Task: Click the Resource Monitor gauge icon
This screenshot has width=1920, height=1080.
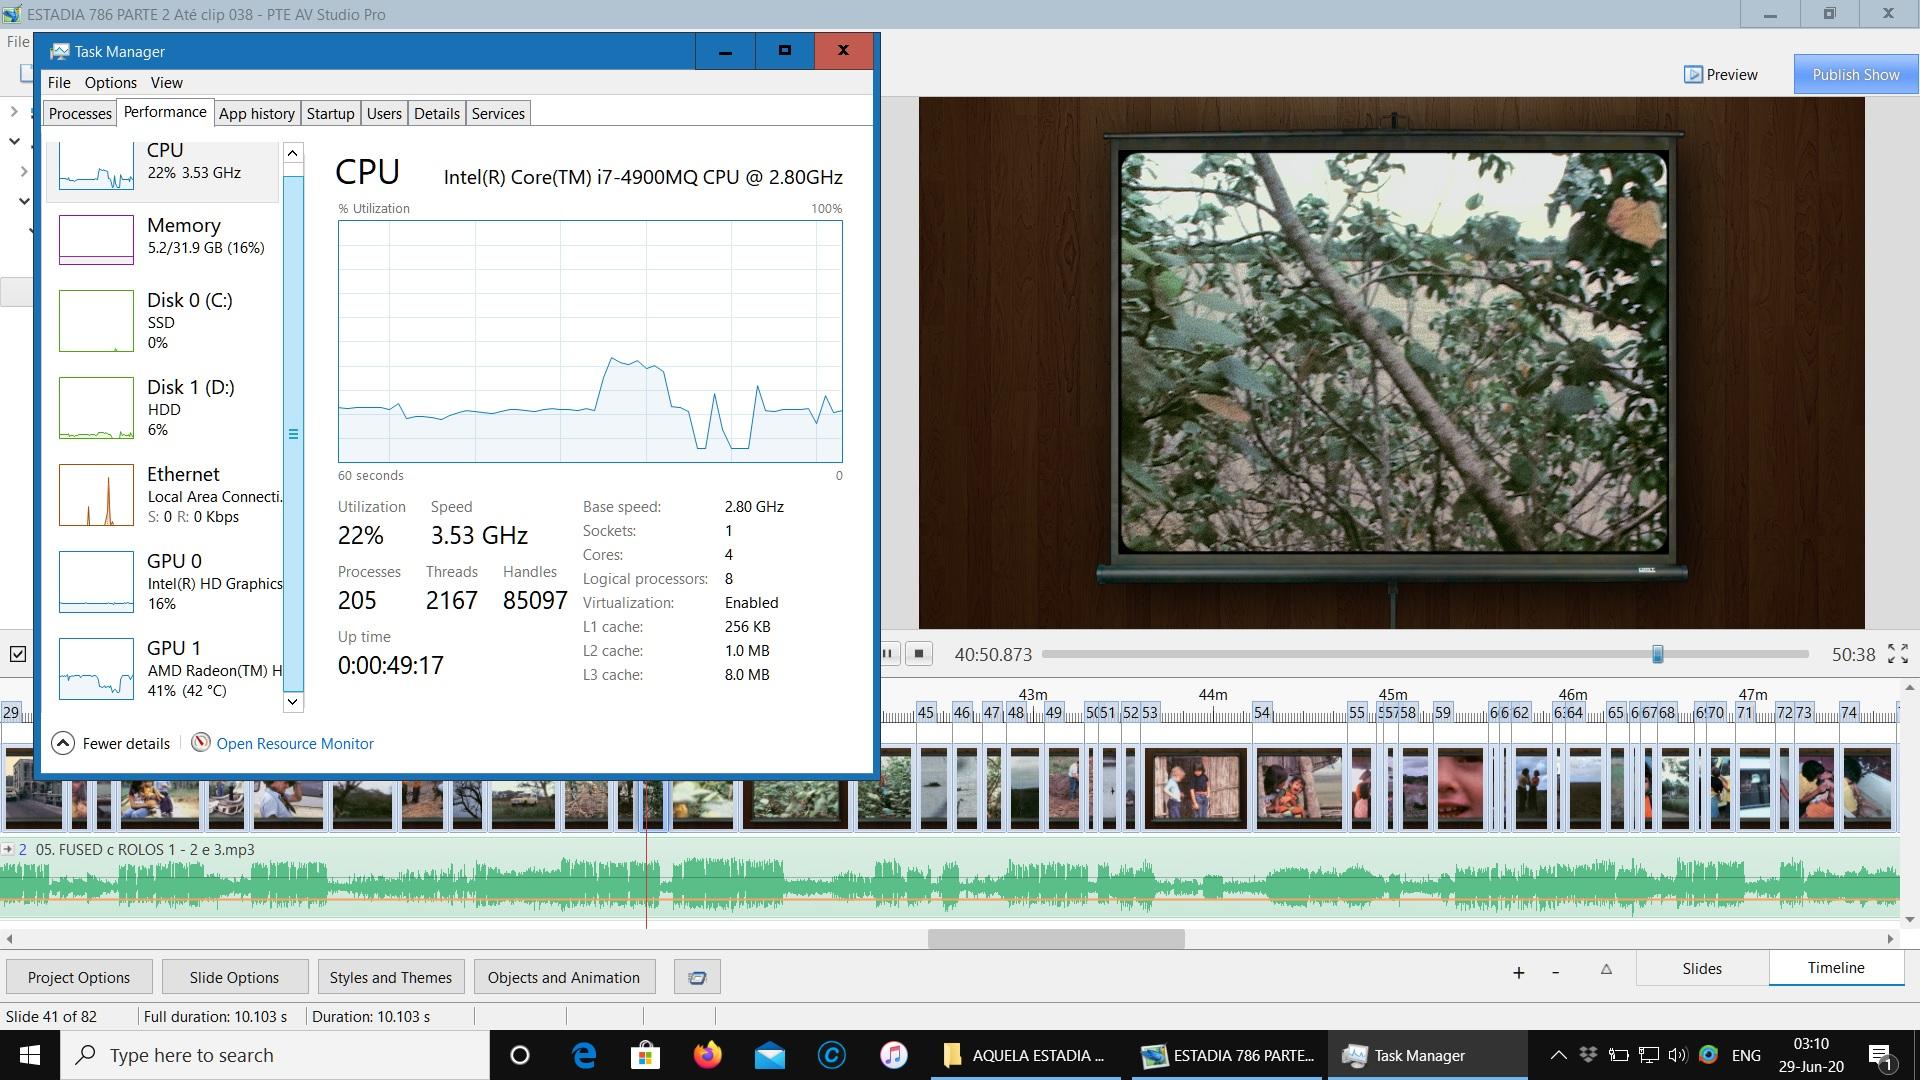Action: point(201,743)
